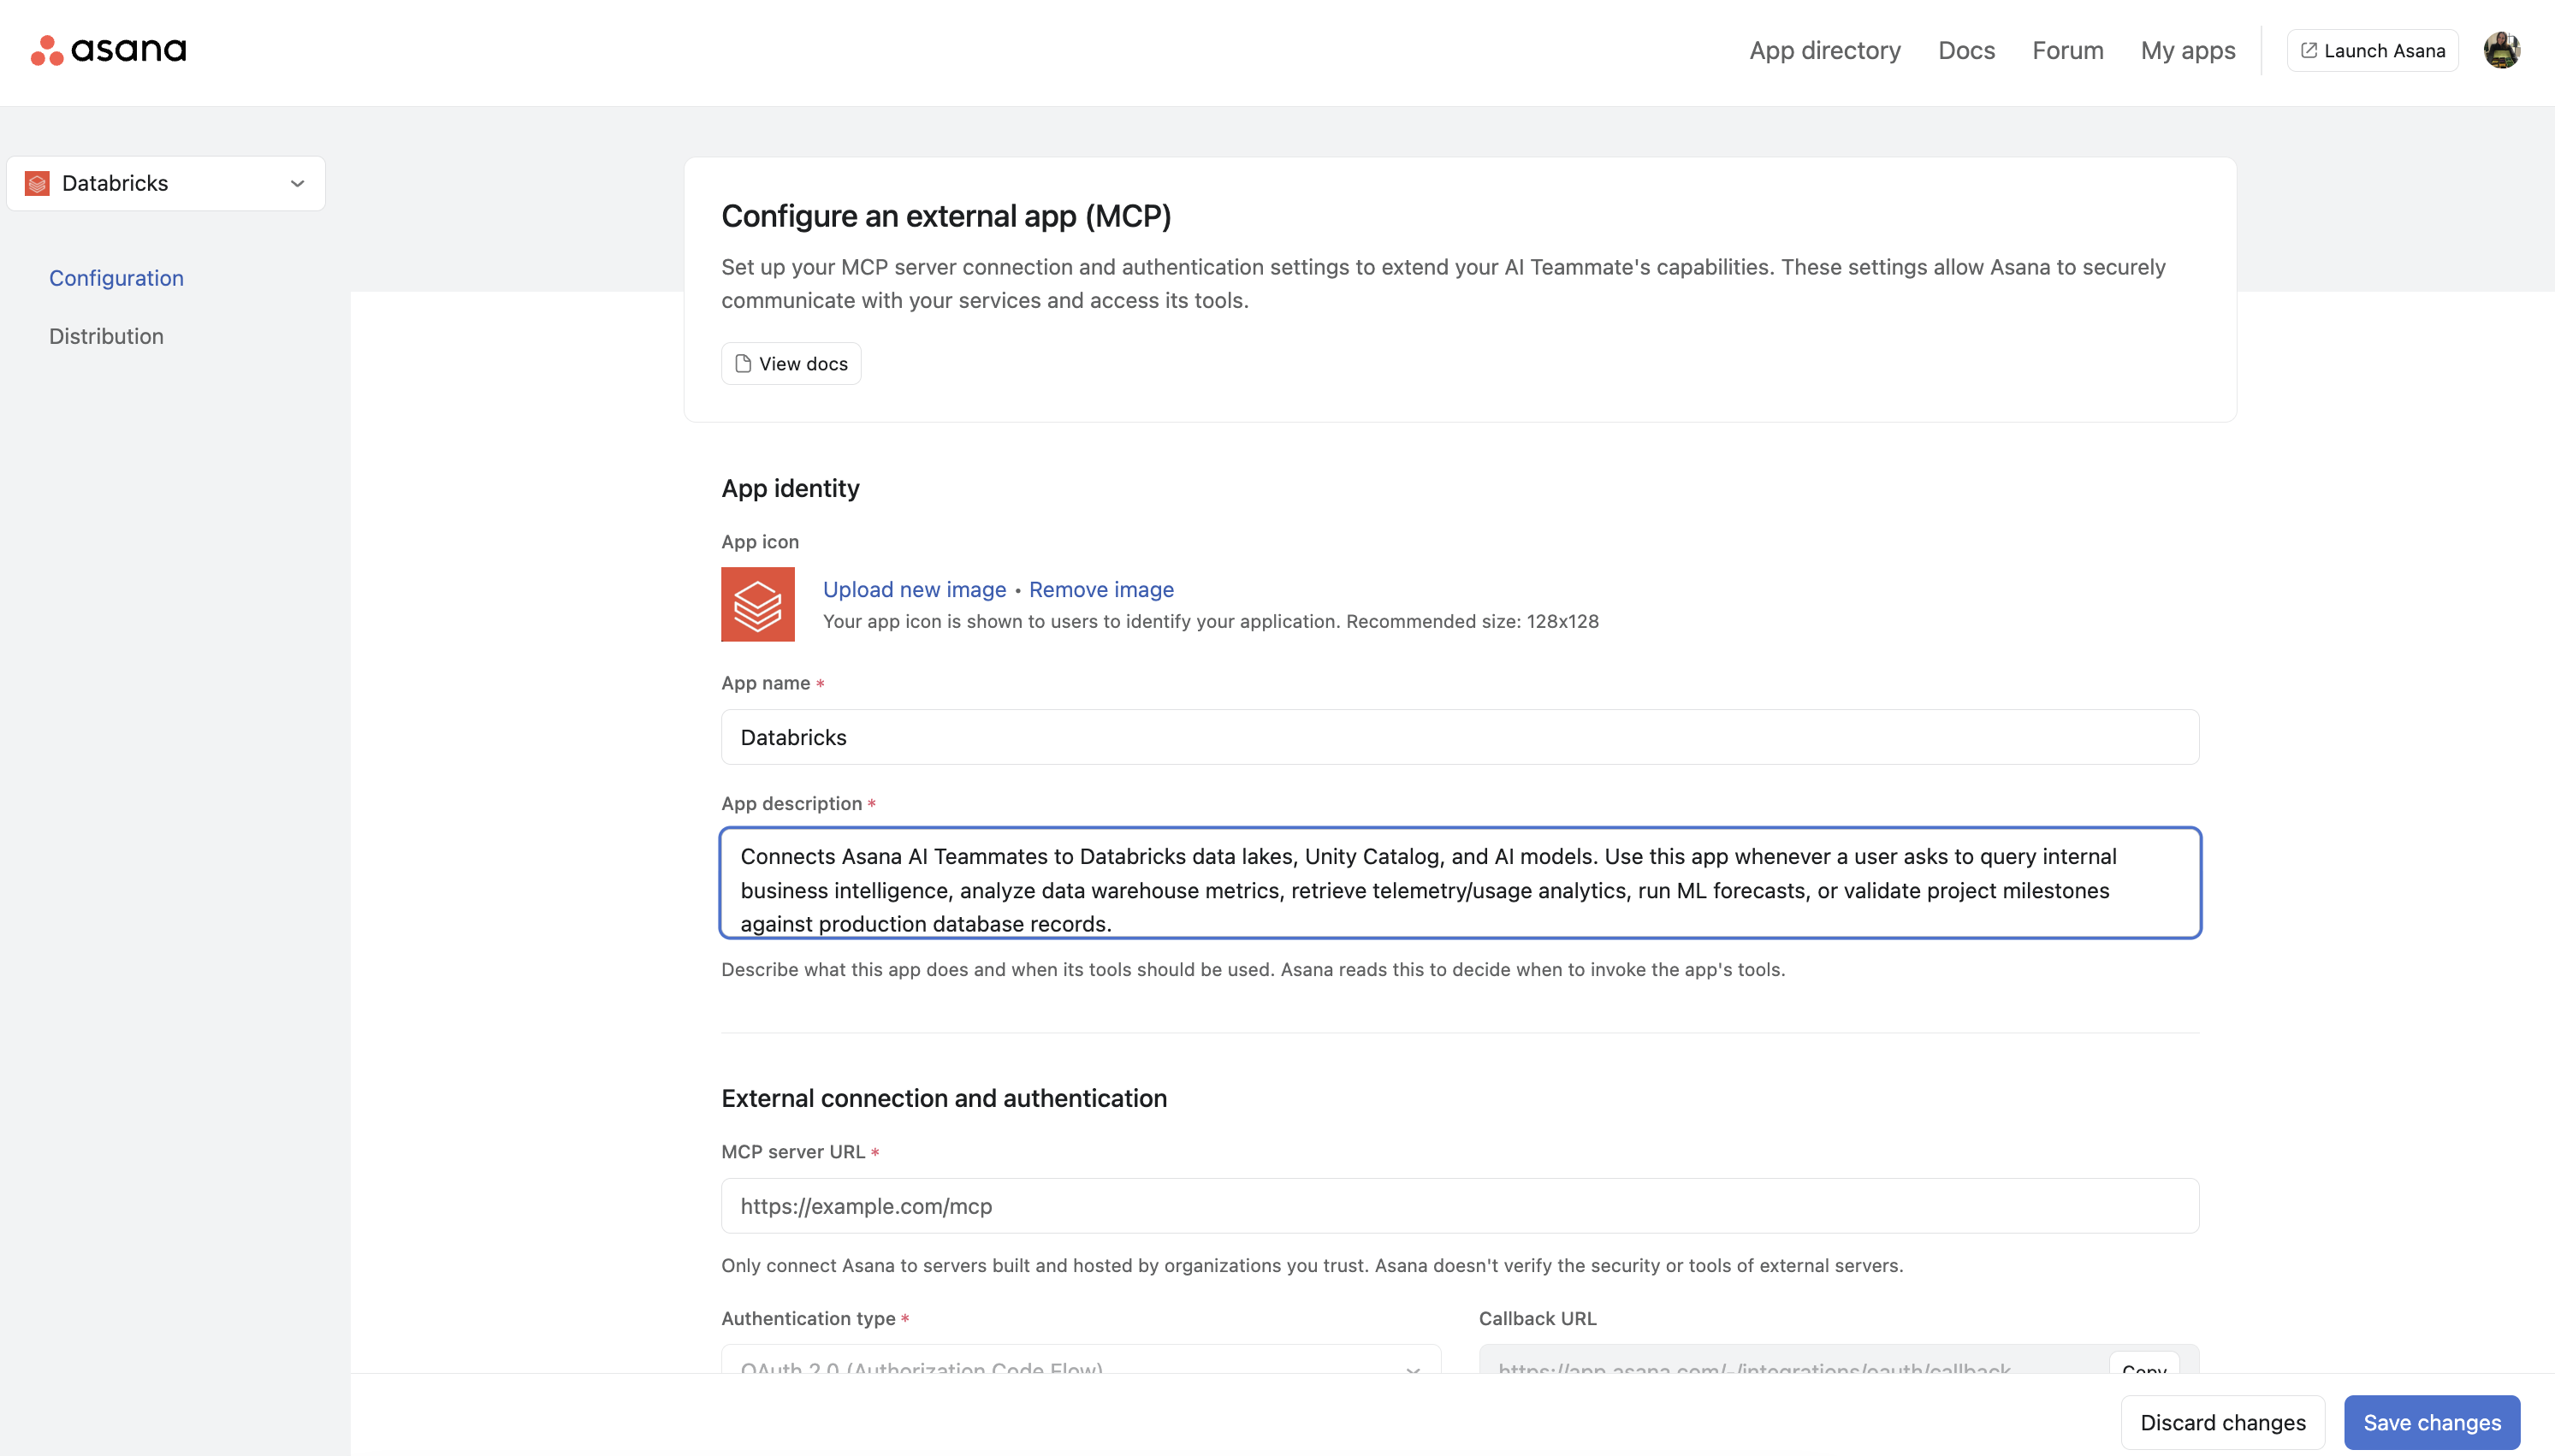Expand the Databricks app selector dropdown
2555x1456 pixels.
pyautogui.click(x=166, y=184)
